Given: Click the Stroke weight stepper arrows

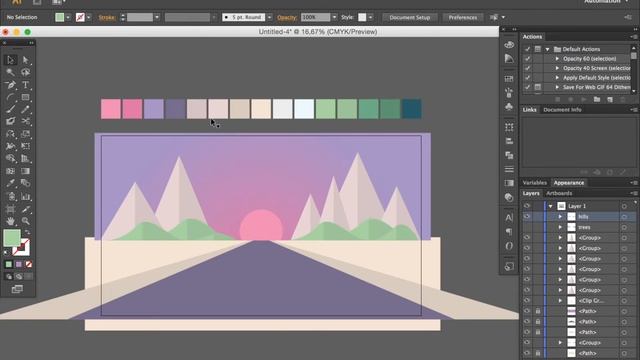Looking at the screenshot, I should coord(123,17).
